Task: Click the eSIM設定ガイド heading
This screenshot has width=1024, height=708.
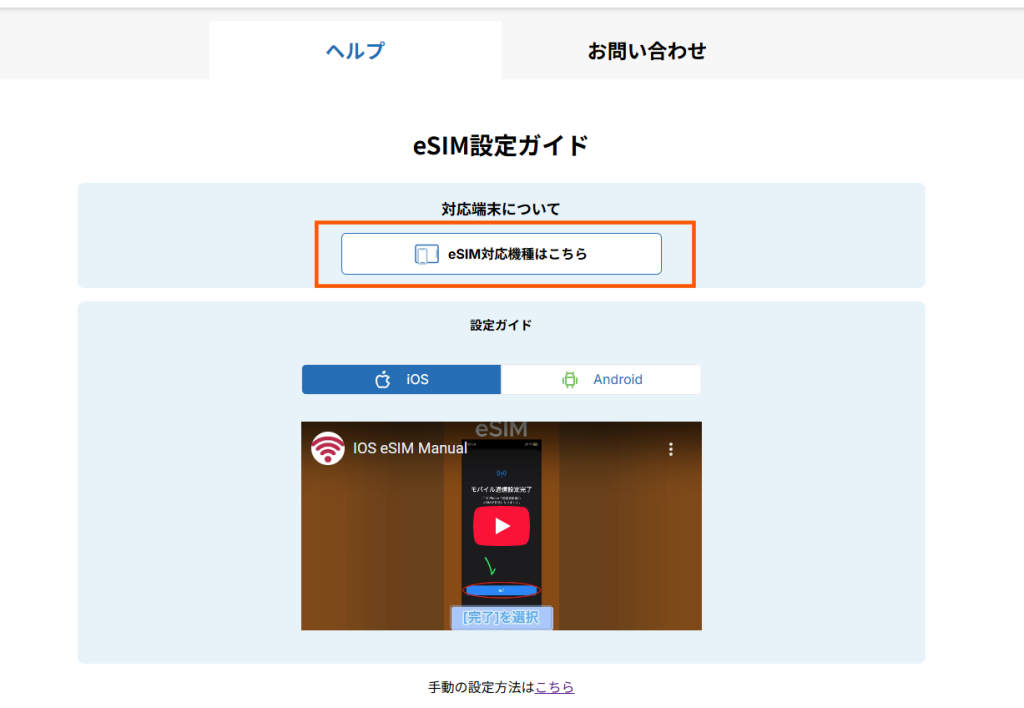Action: tap(501, 145)
